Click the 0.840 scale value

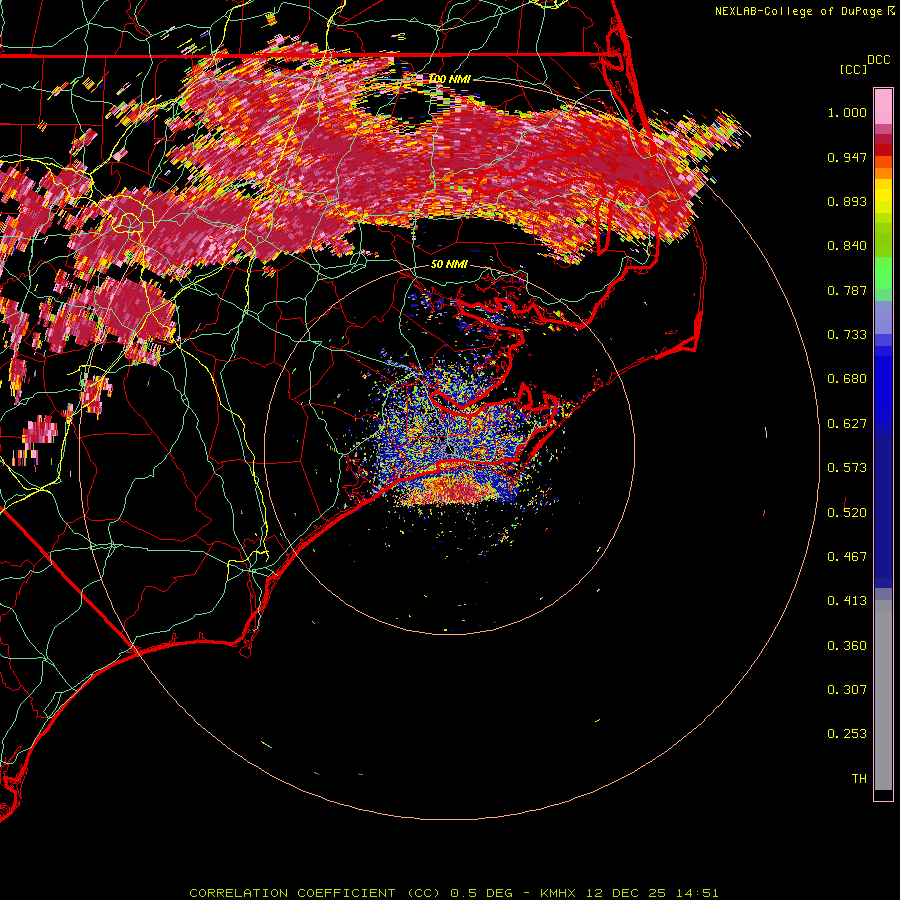[847, 246]
